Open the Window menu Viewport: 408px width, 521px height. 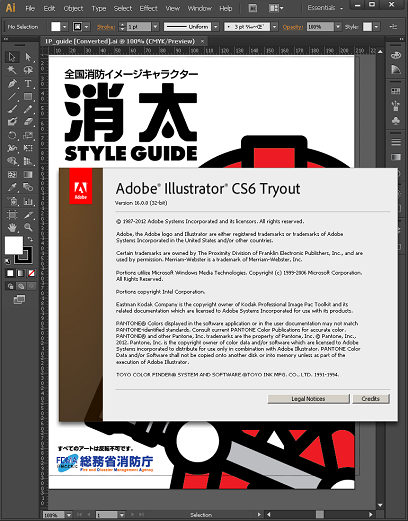point(199,8)
